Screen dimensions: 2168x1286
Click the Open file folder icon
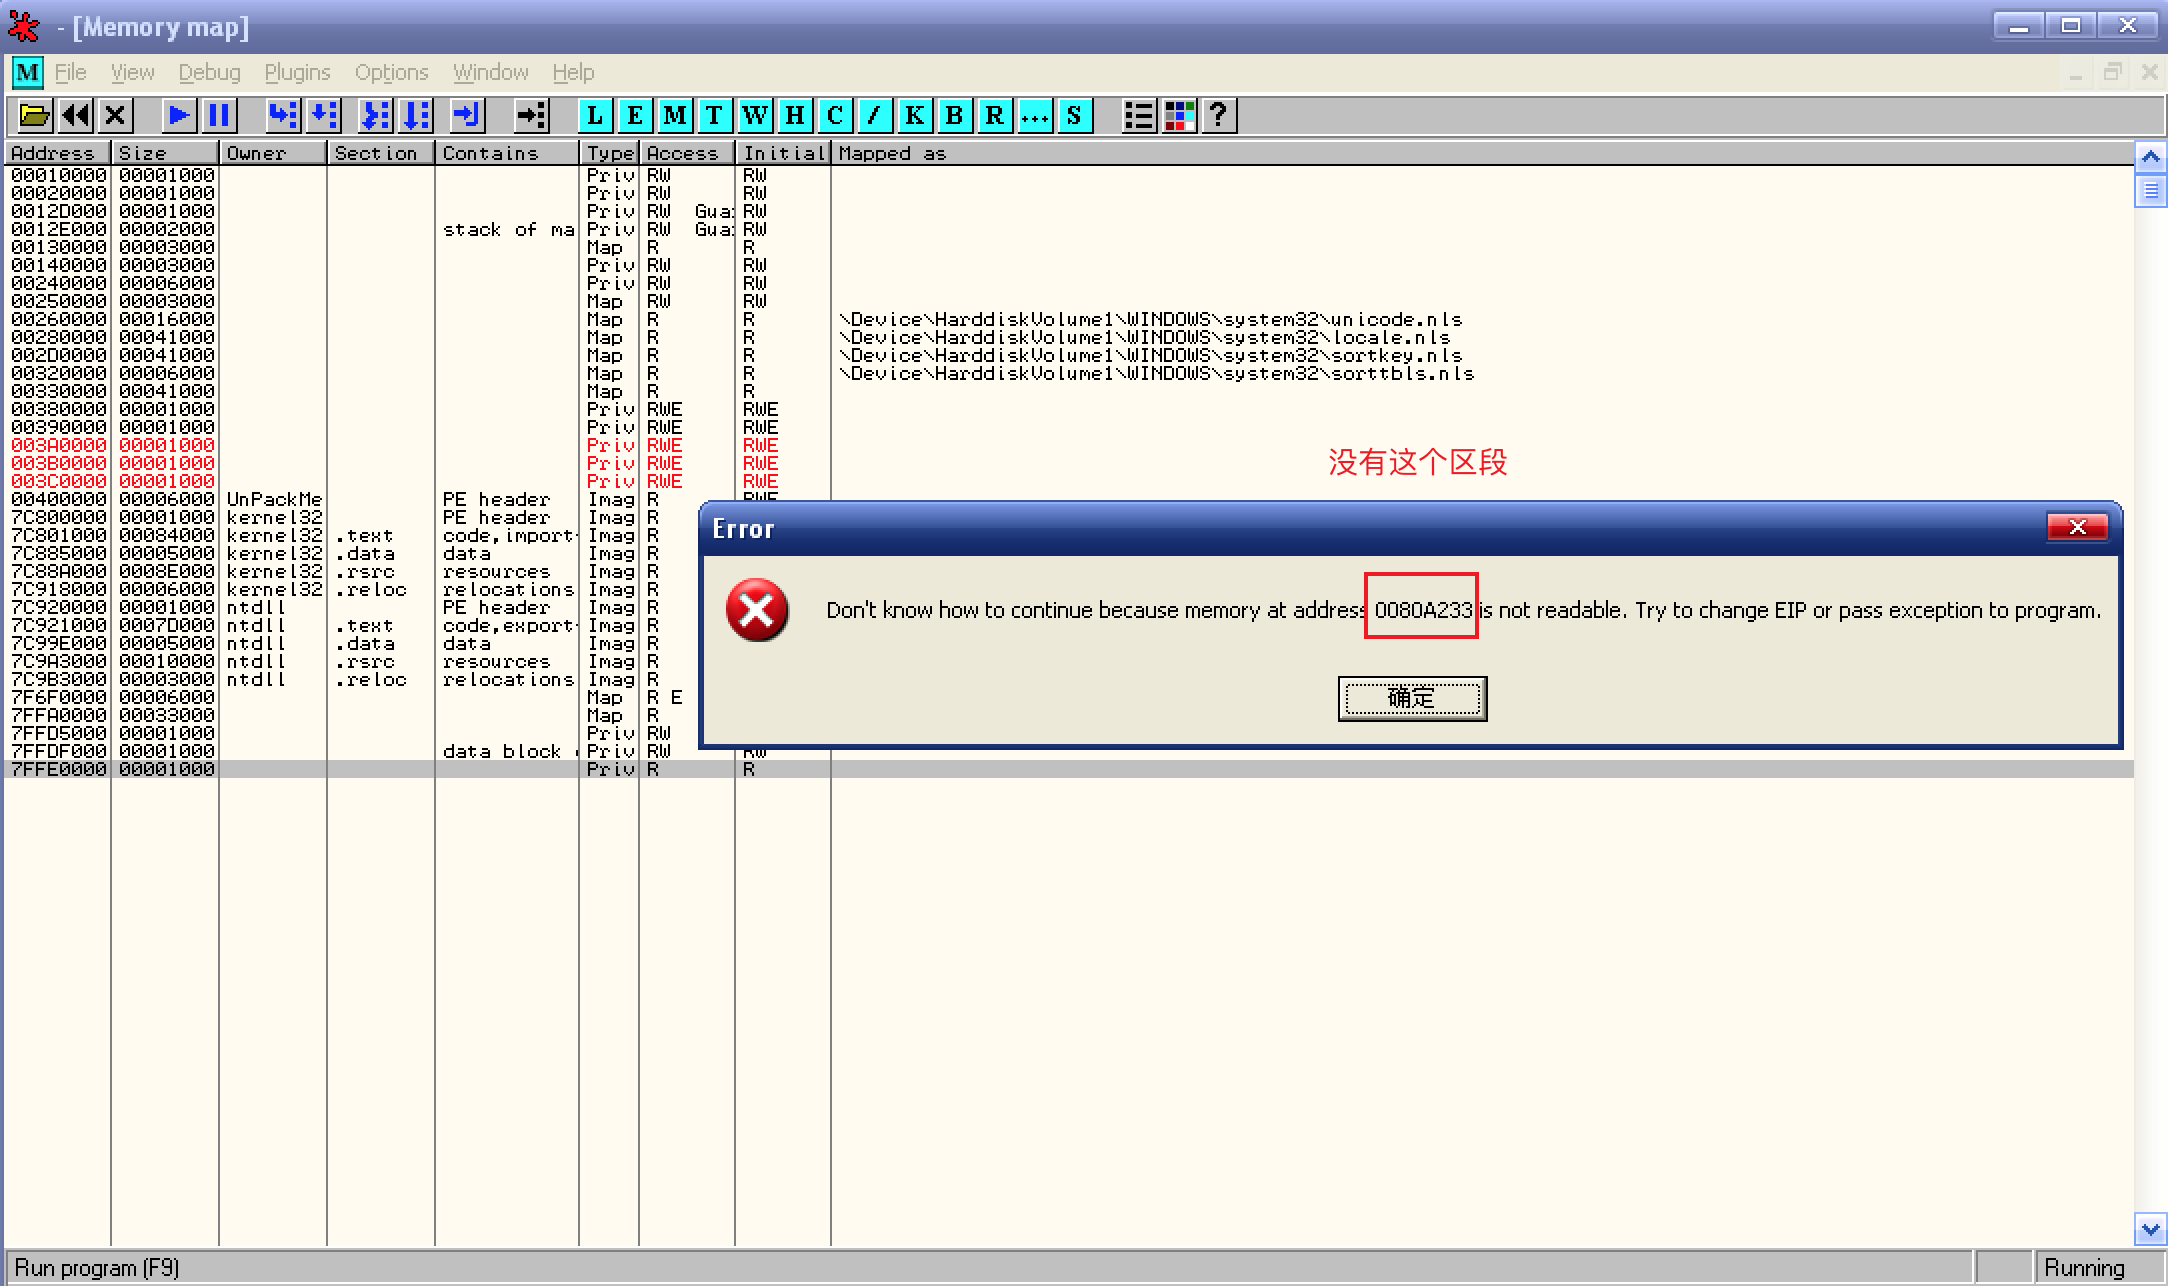34,116
